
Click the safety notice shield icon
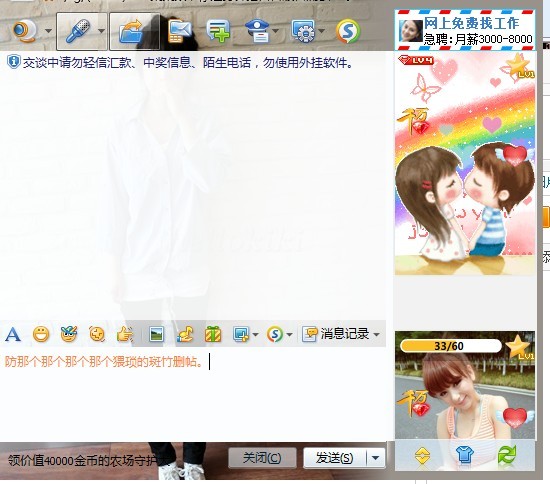coord(13,62)
